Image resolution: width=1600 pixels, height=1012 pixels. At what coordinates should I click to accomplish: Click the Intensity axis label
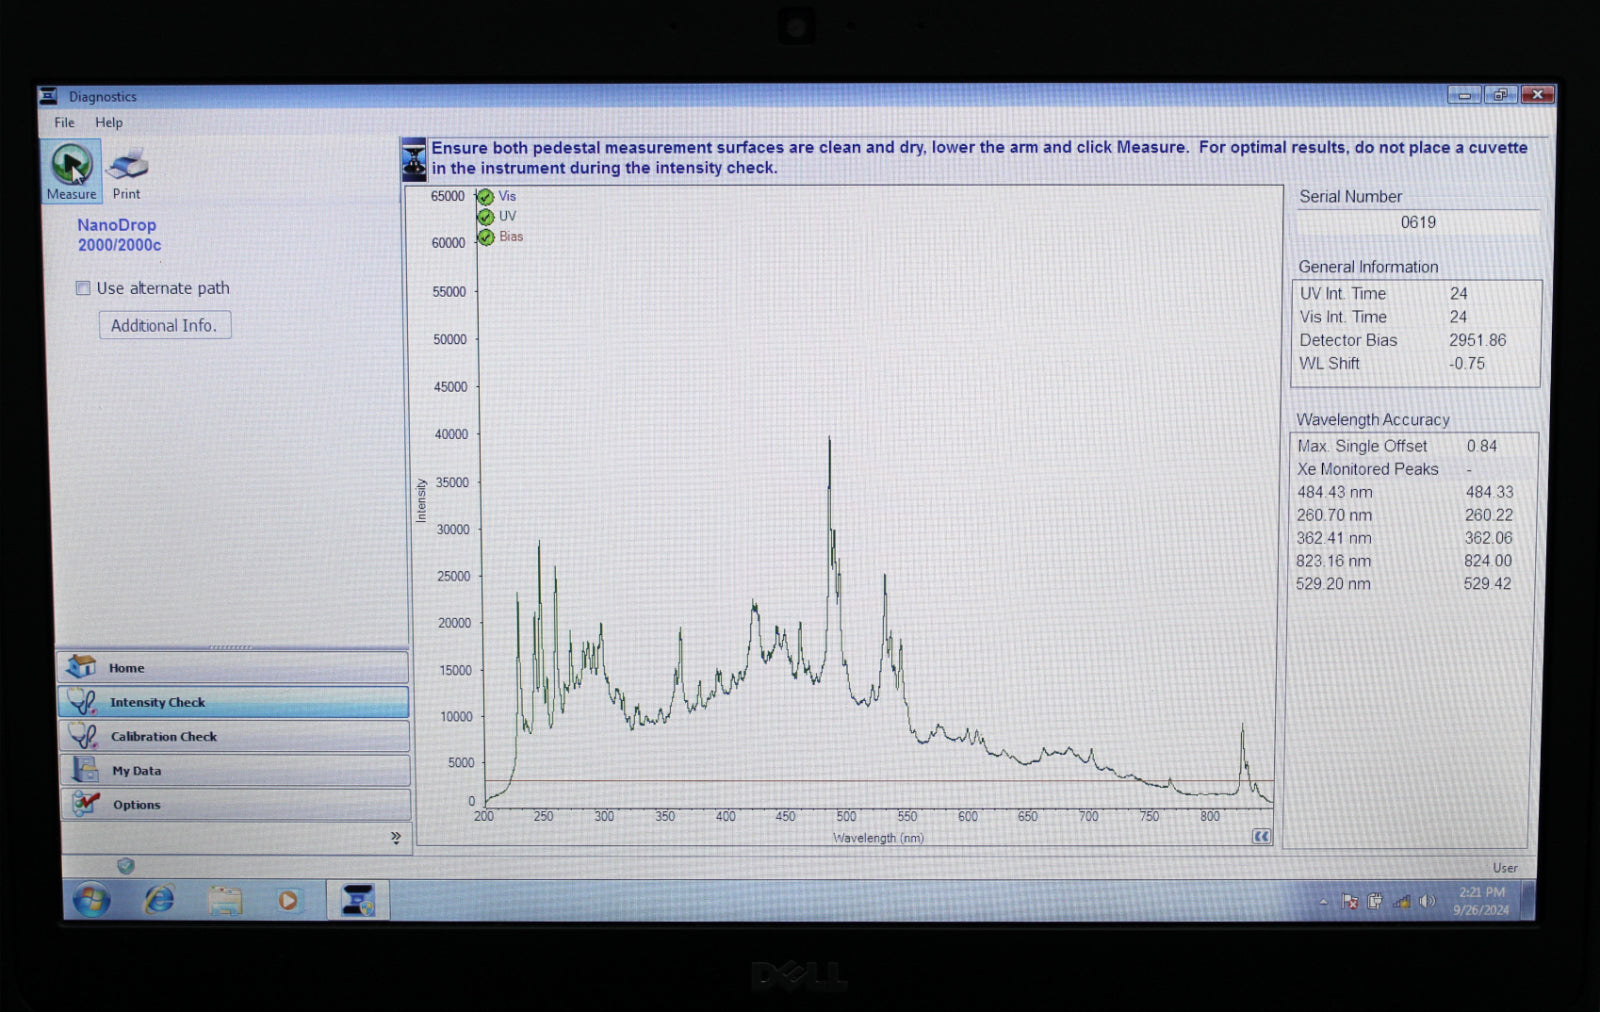[421, 500]
